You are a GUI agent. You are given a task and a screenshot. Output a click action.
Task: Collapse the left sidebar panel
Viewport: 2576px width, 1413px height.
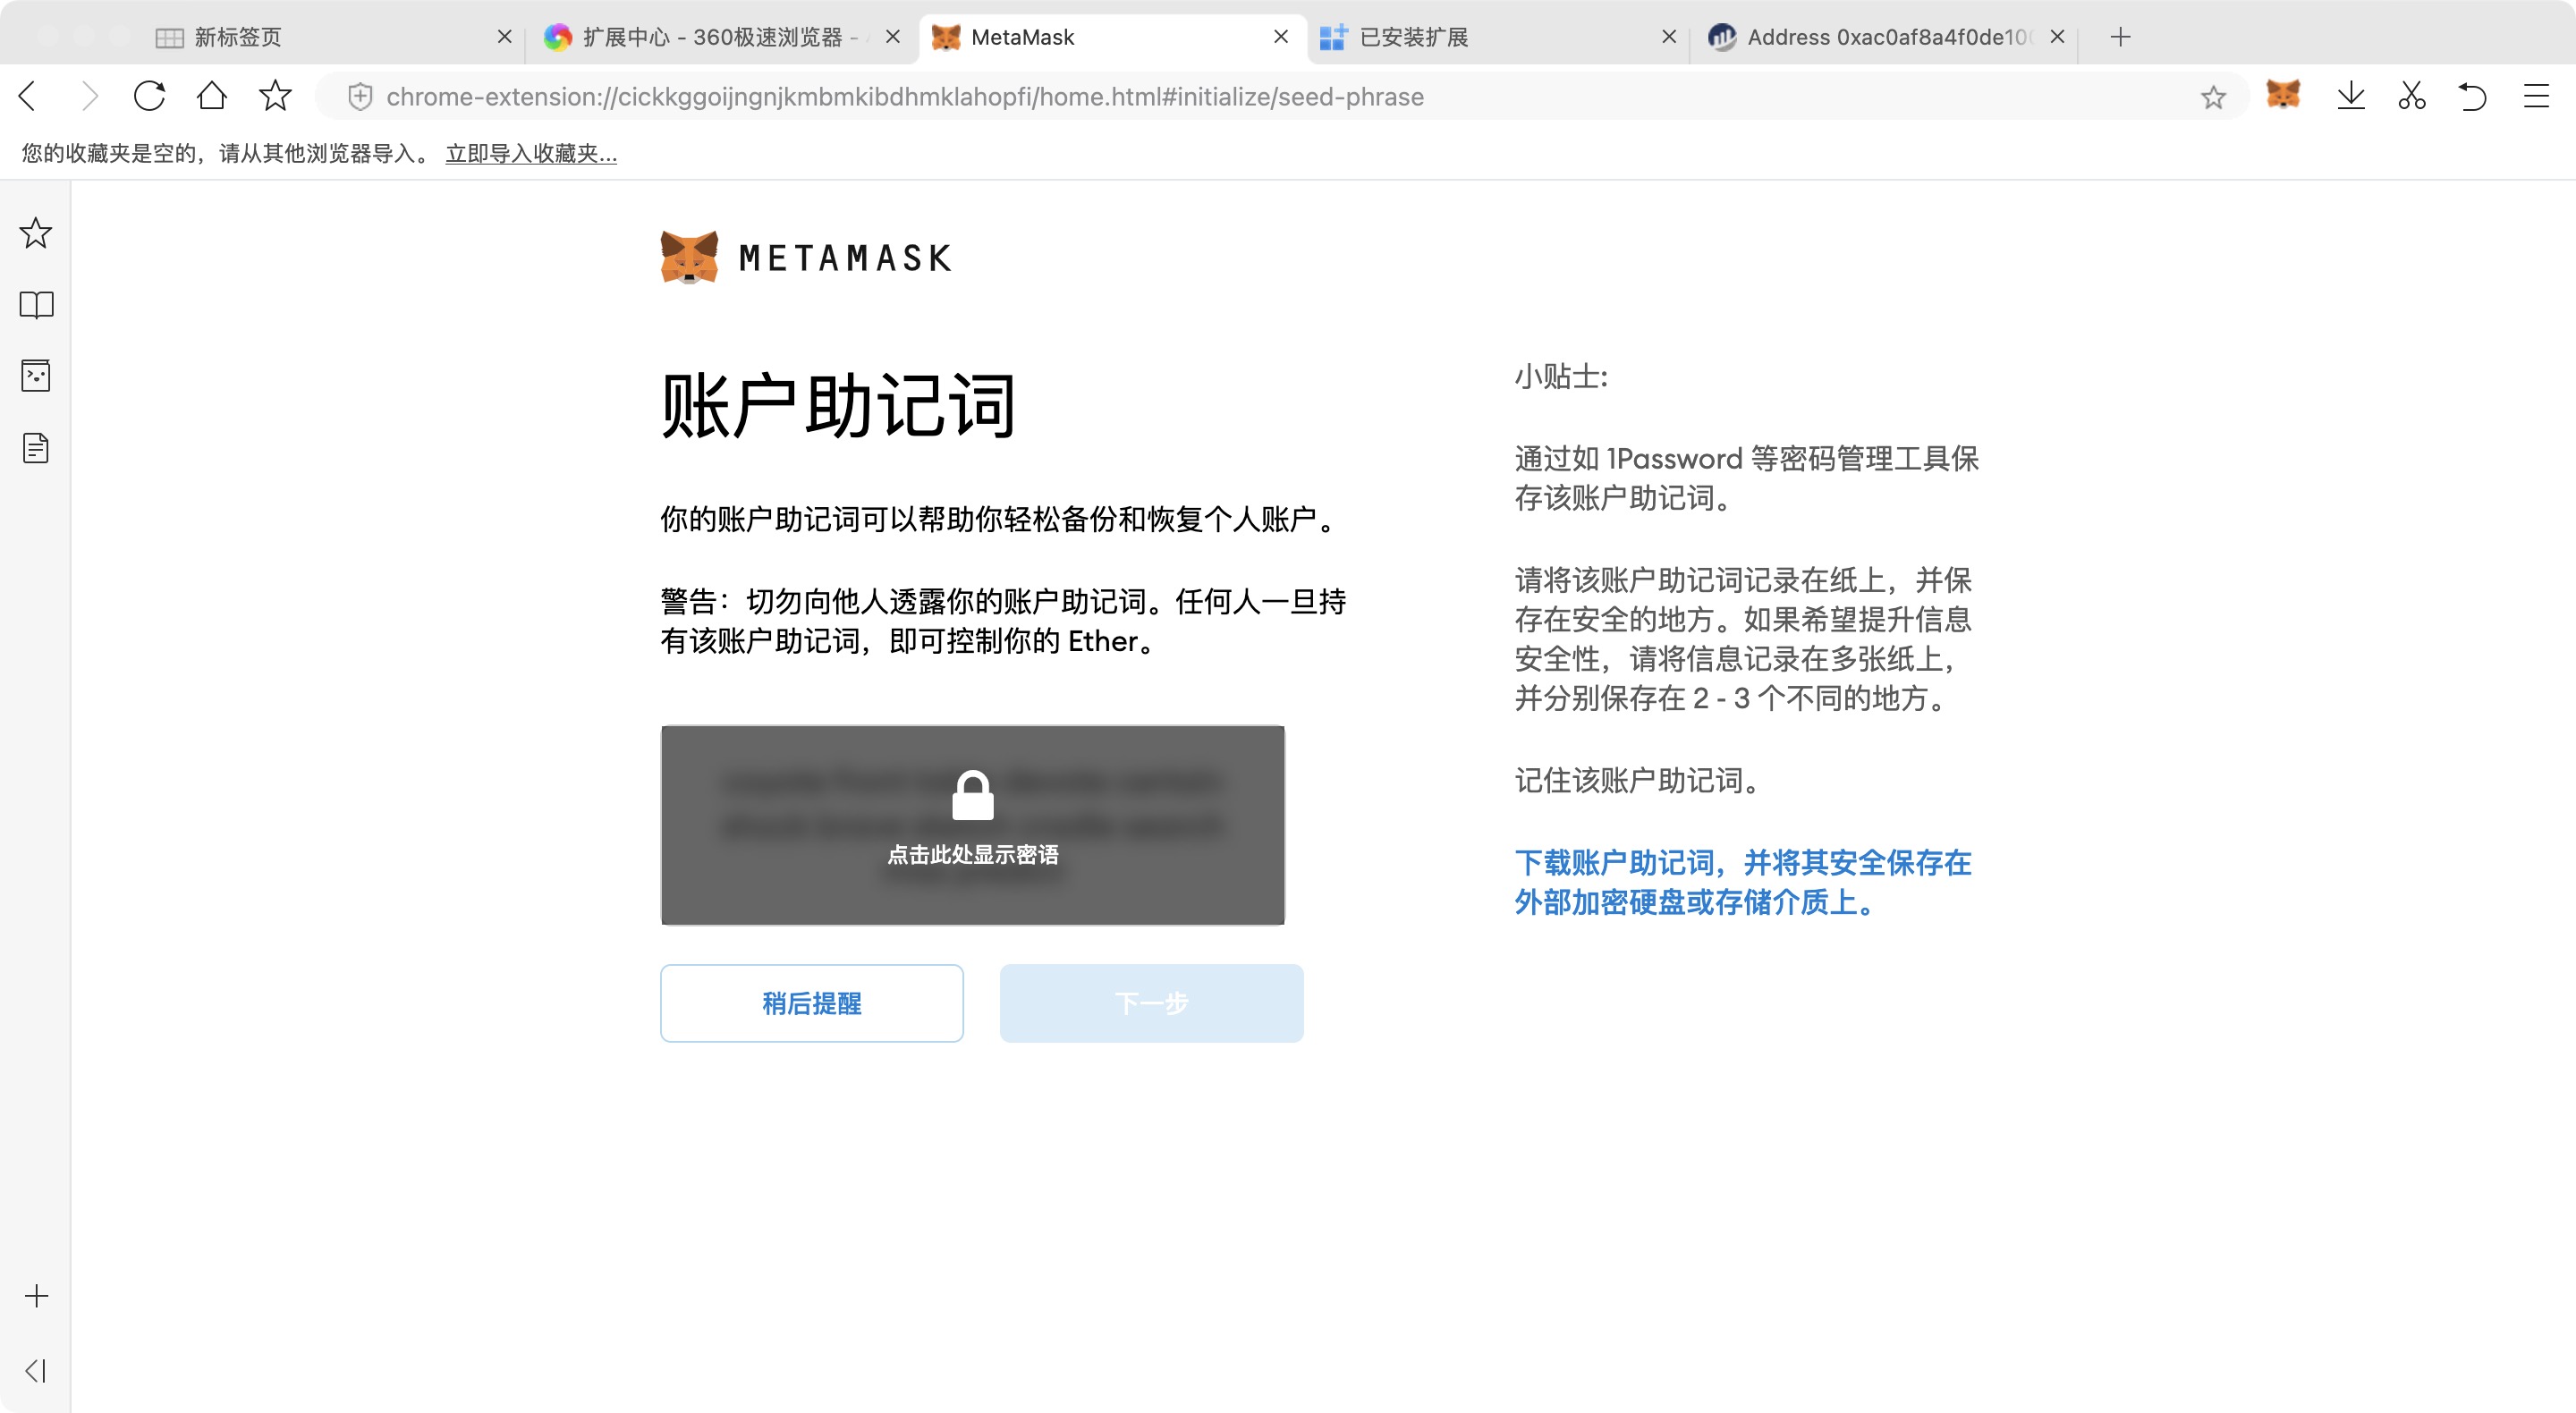(x=36, y=1370)
